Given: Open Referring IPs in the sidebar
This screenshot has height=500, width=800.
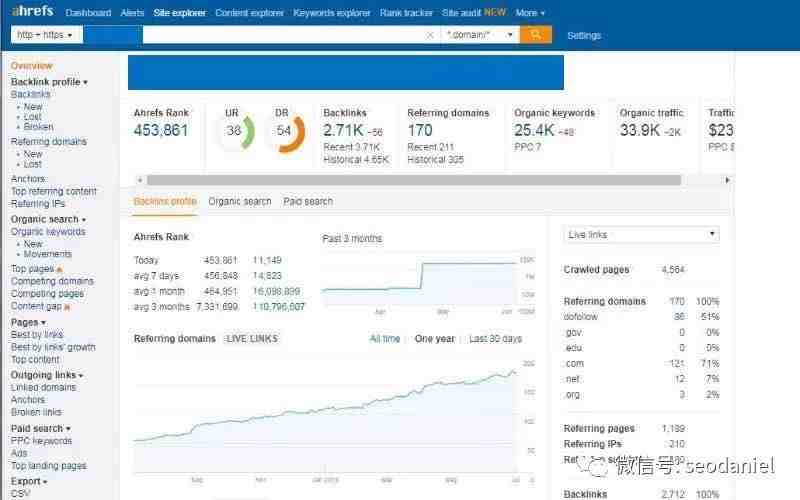Looking at the screenshot, I should pos(38,204).
